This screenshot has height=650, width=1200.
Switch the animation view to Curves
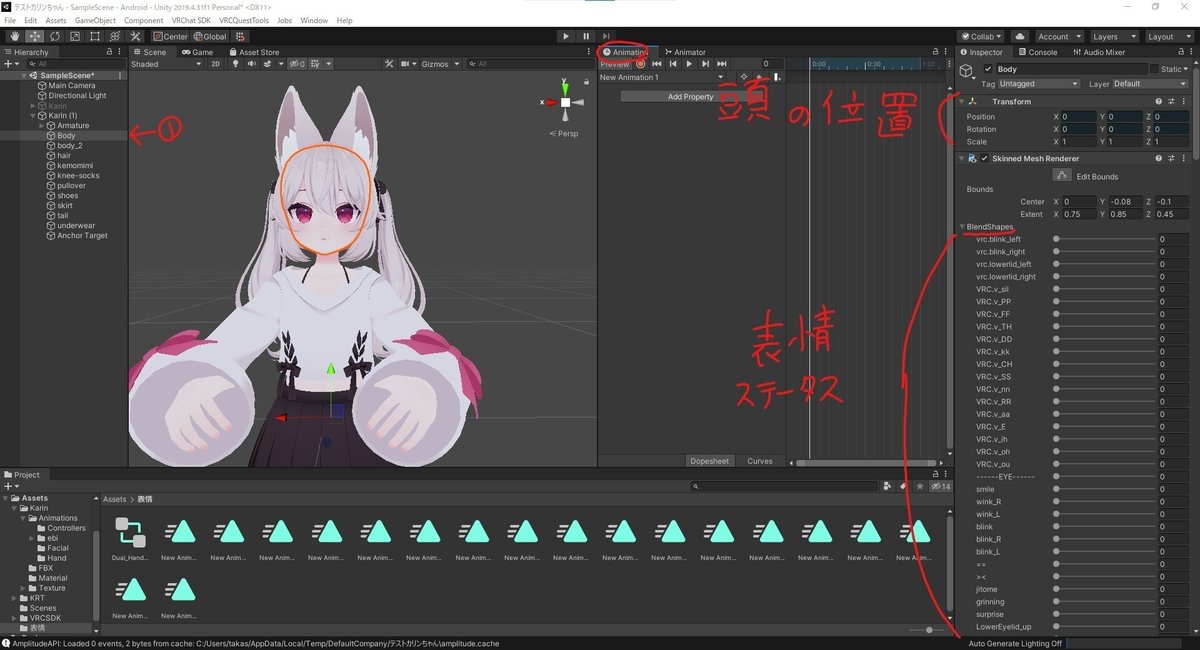(x=760, y=461)
